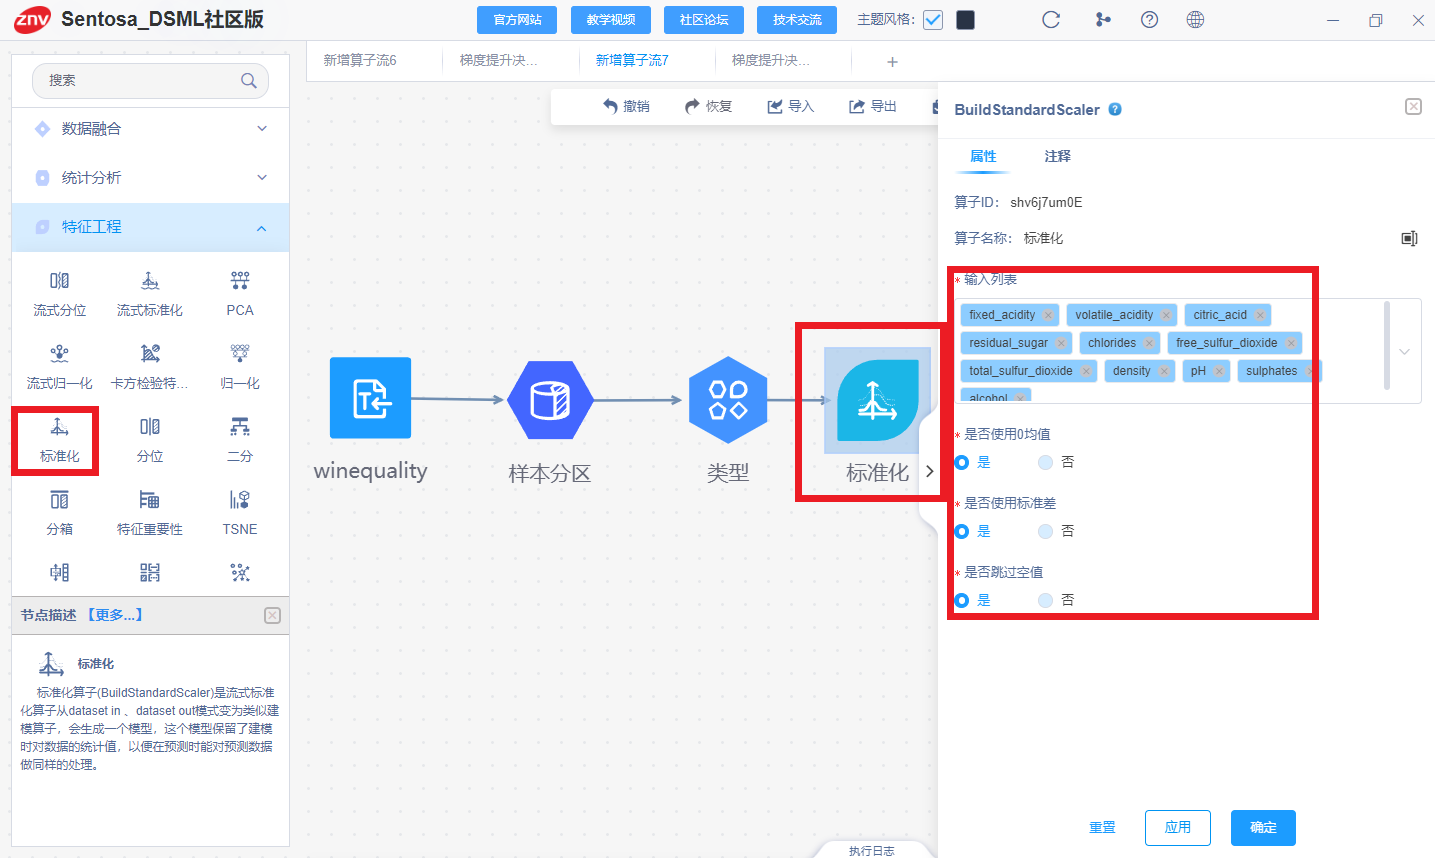Select 否 for 是否跳过空值
Screen dimensions: 1435x858
coord(1045,600)
